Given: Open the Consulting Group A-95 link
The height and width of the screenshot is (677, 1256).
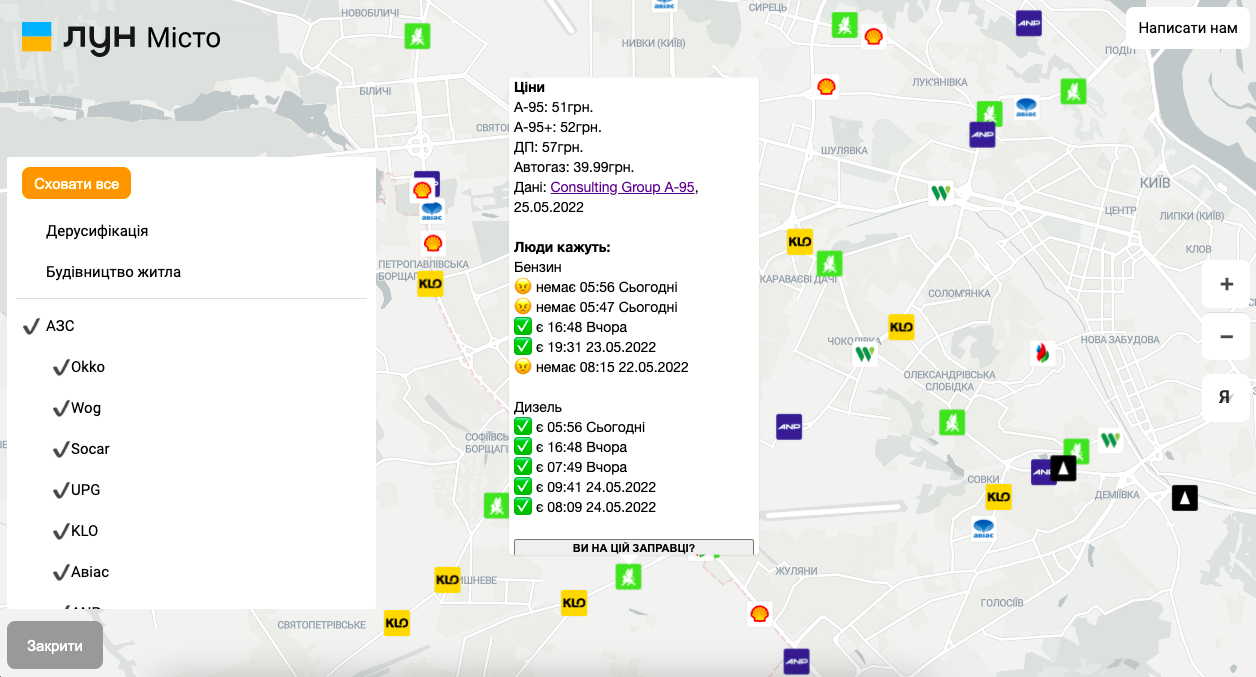Looking at the screenshot, I should 622,187.
